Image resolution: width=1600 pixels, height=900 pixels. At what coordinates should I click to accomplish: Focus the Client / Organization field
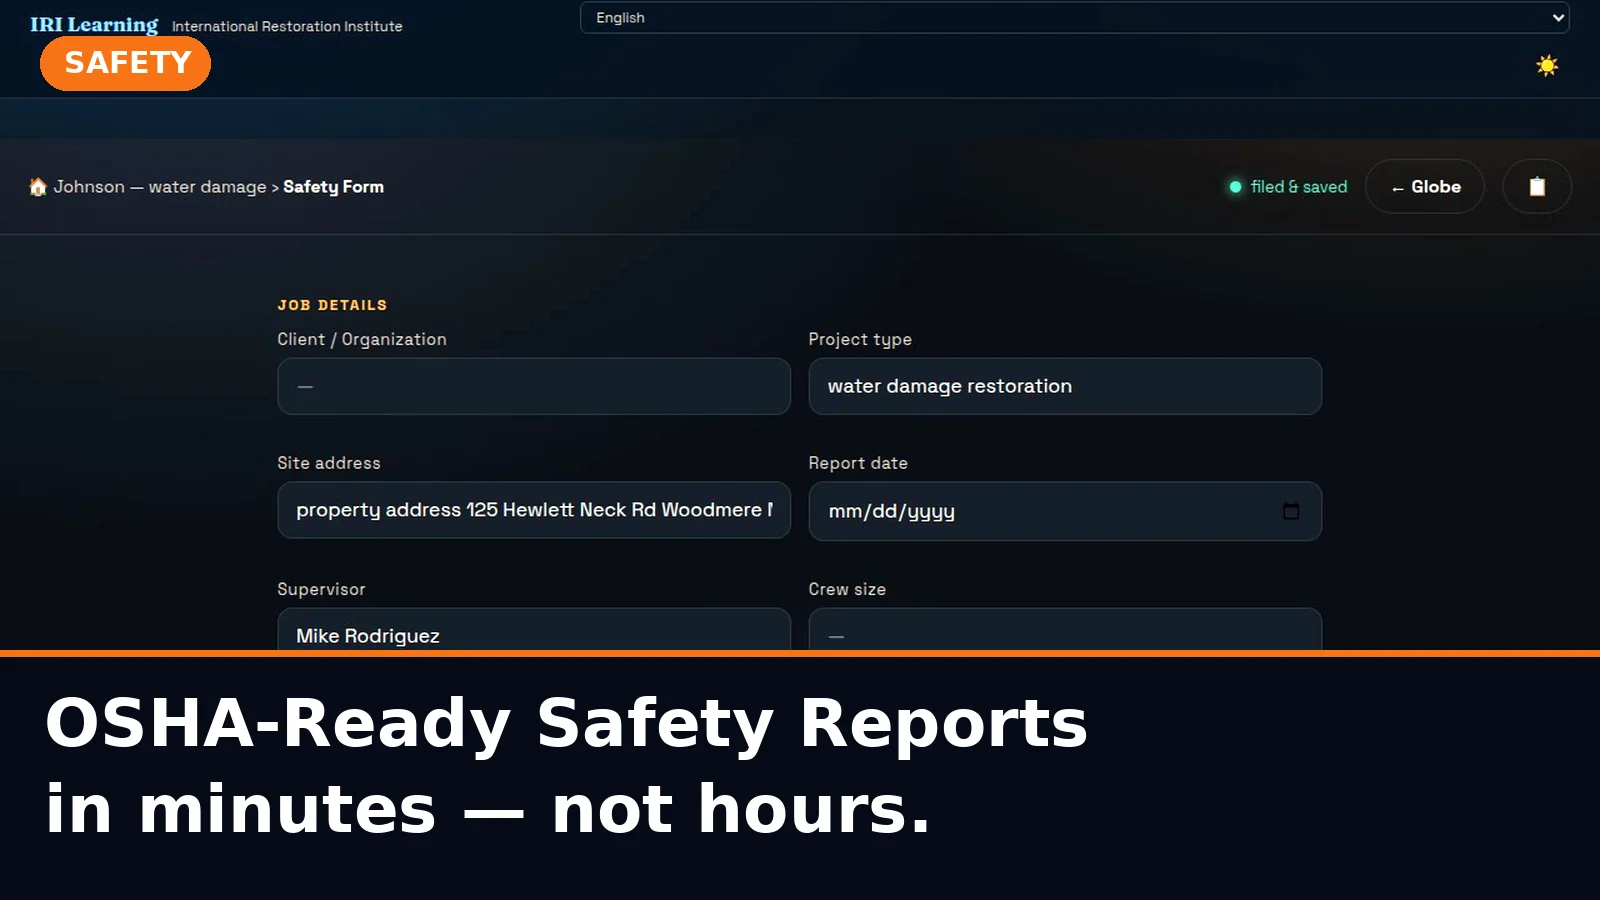pyautogui.click(x=534, y=386)
